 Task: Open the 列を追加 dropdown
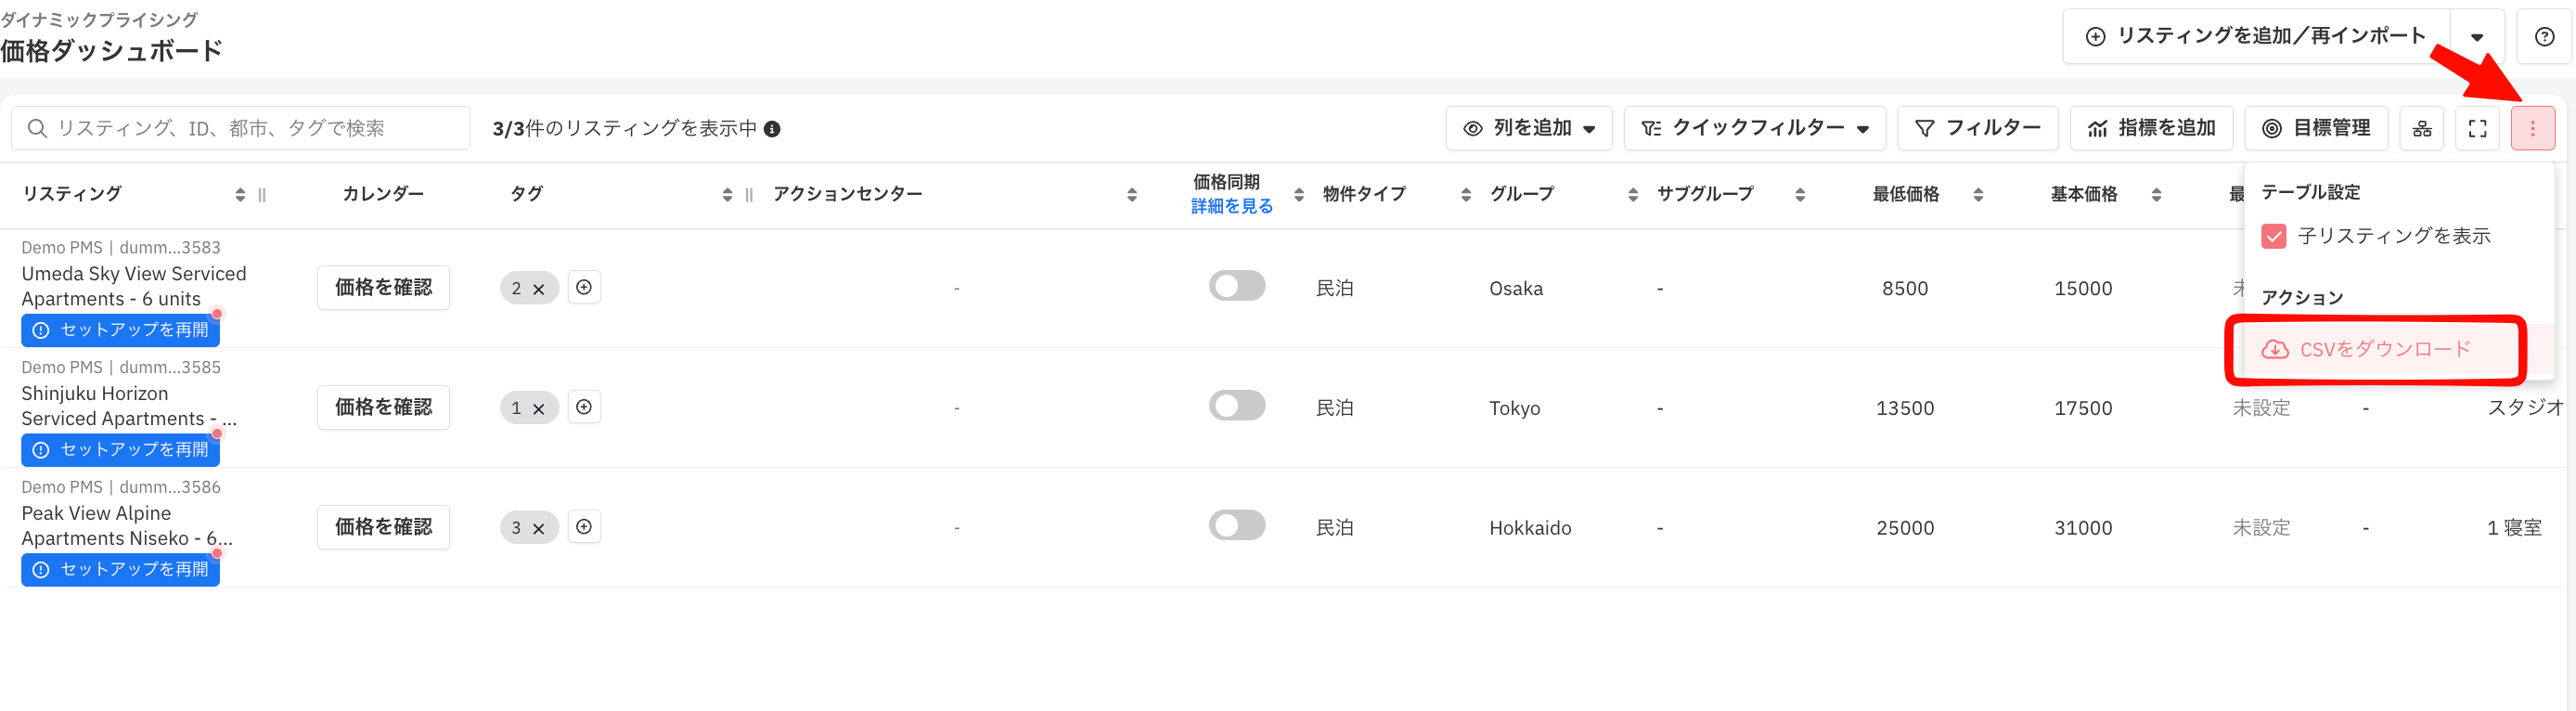click(x=1528, y=128)
